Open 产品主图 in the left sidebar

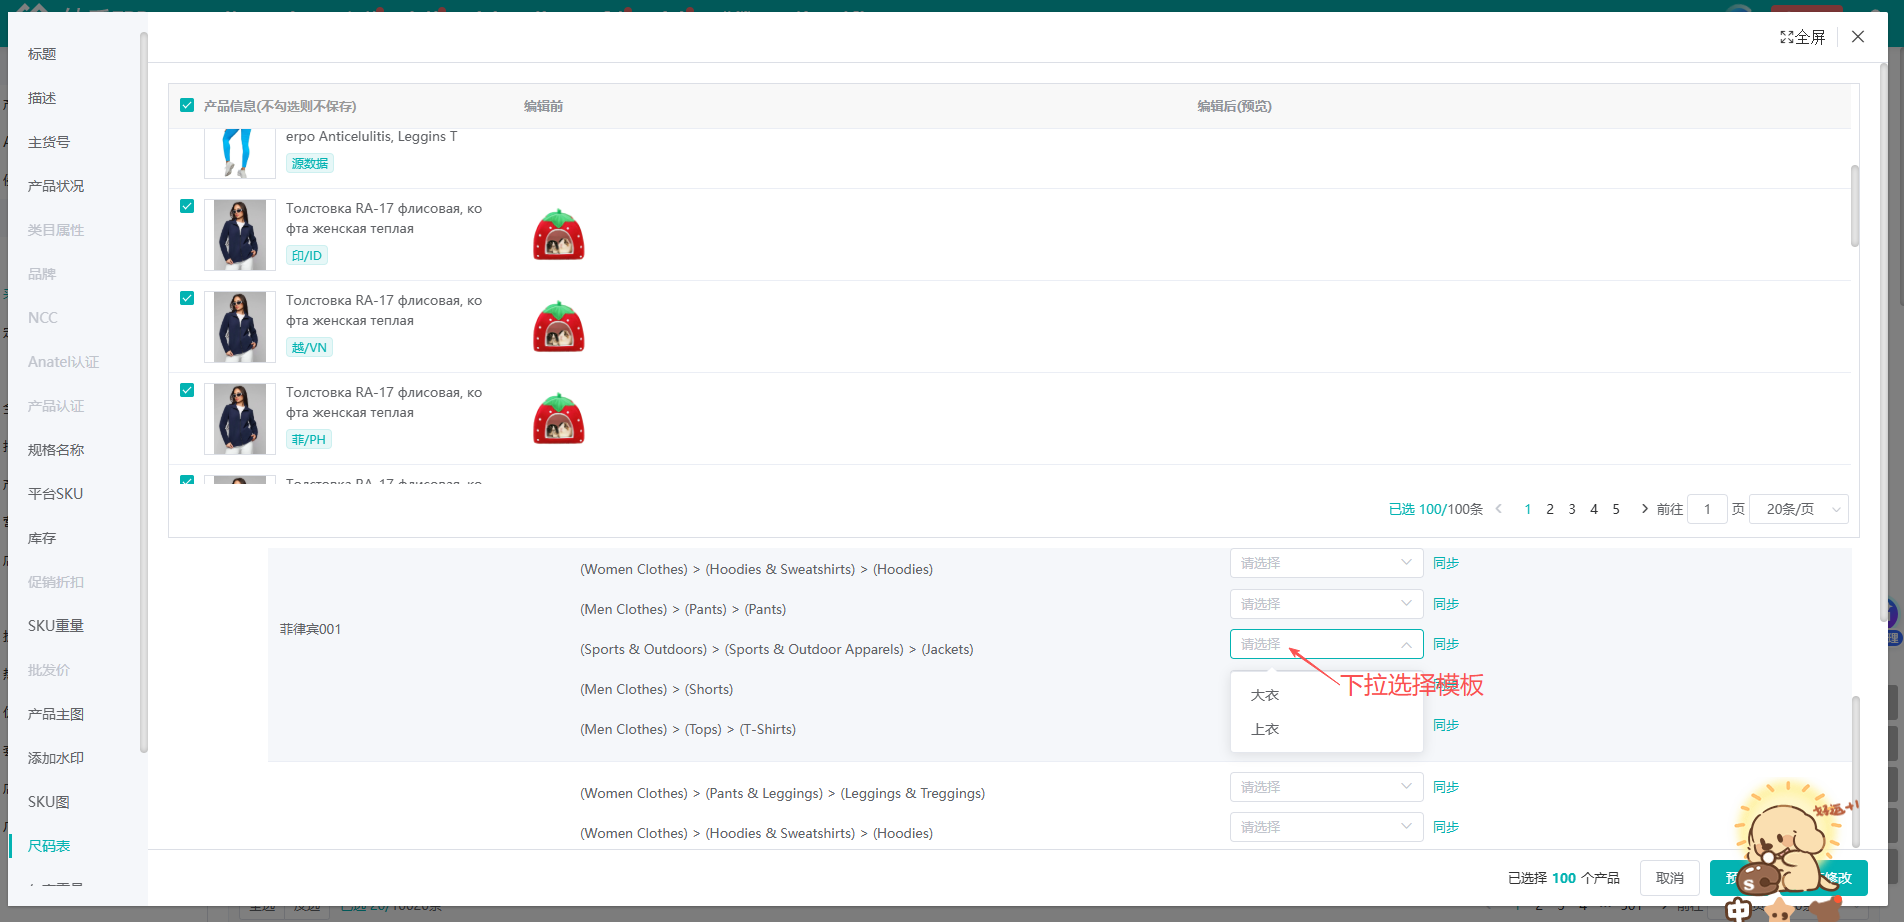(56, 714)
